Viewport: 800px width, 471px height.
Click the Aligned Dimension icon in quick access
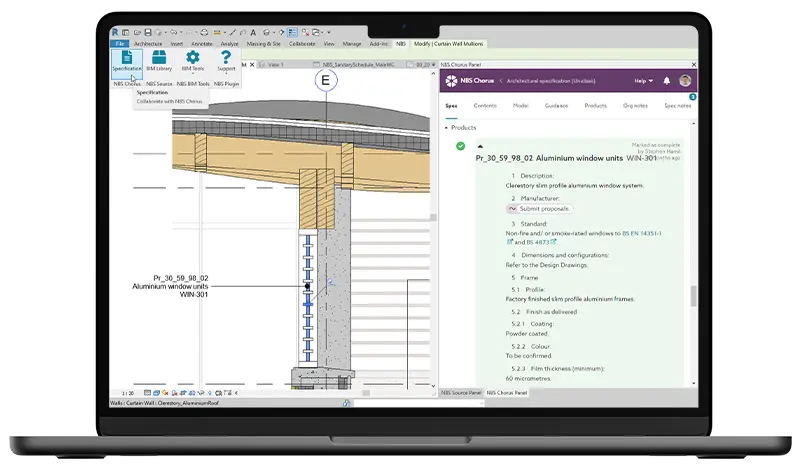[232, 32]
